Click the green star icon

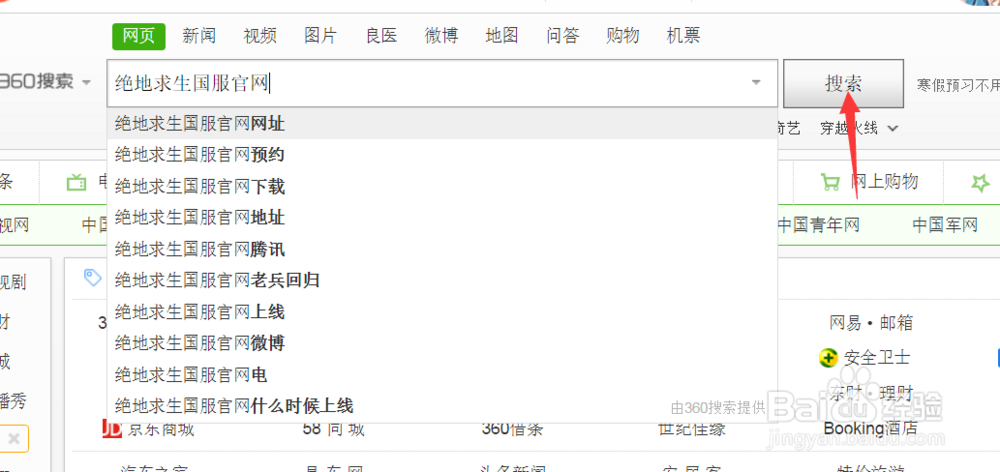click(x=980, y=183)
